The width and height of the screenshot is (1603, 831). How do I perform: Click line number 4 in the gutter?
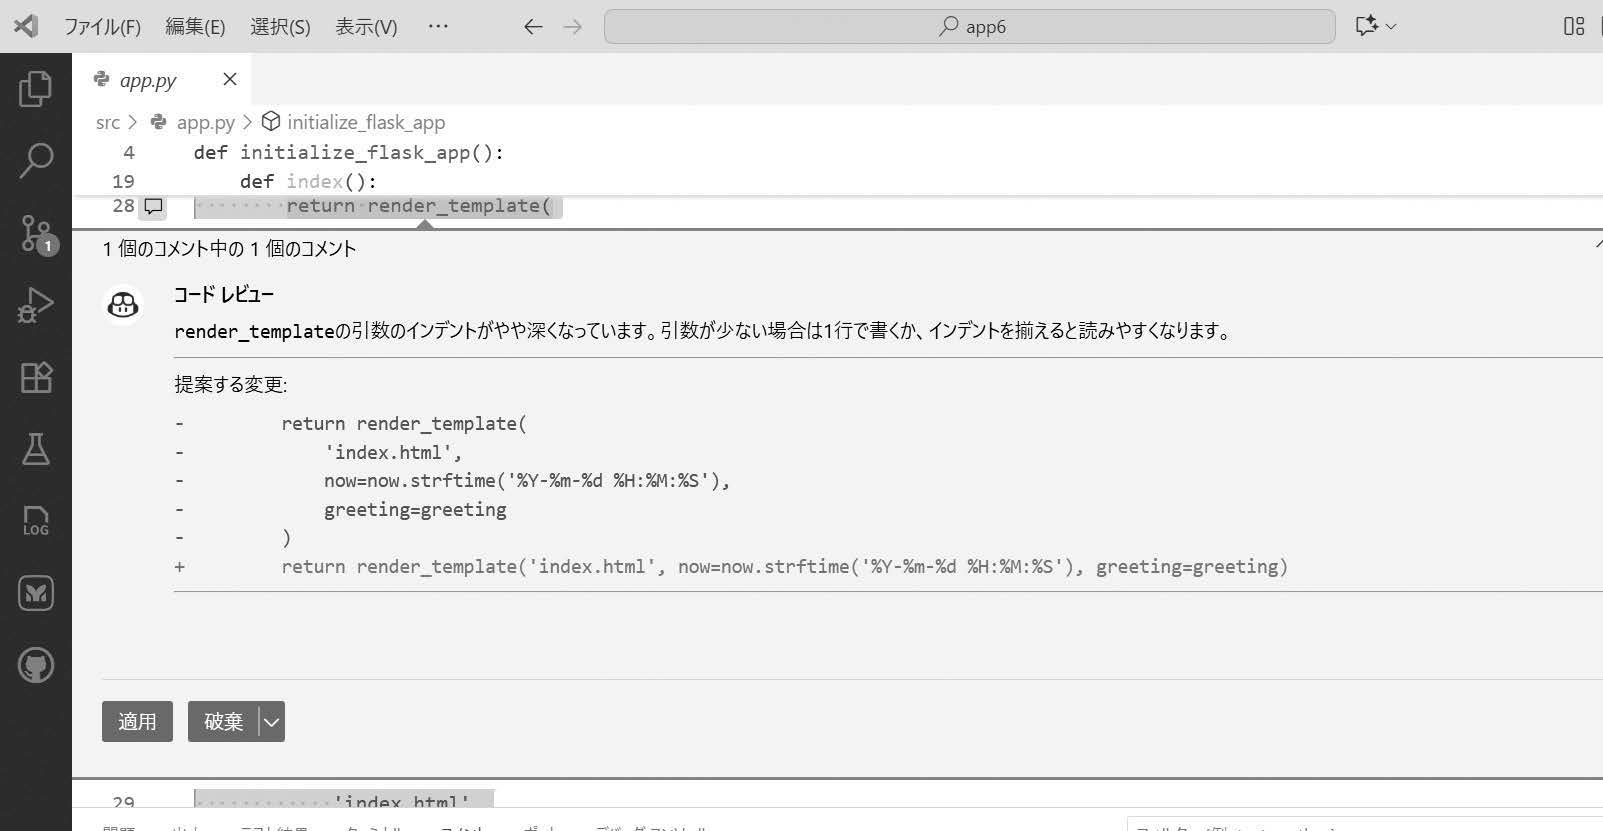click(x=129, y=153)
